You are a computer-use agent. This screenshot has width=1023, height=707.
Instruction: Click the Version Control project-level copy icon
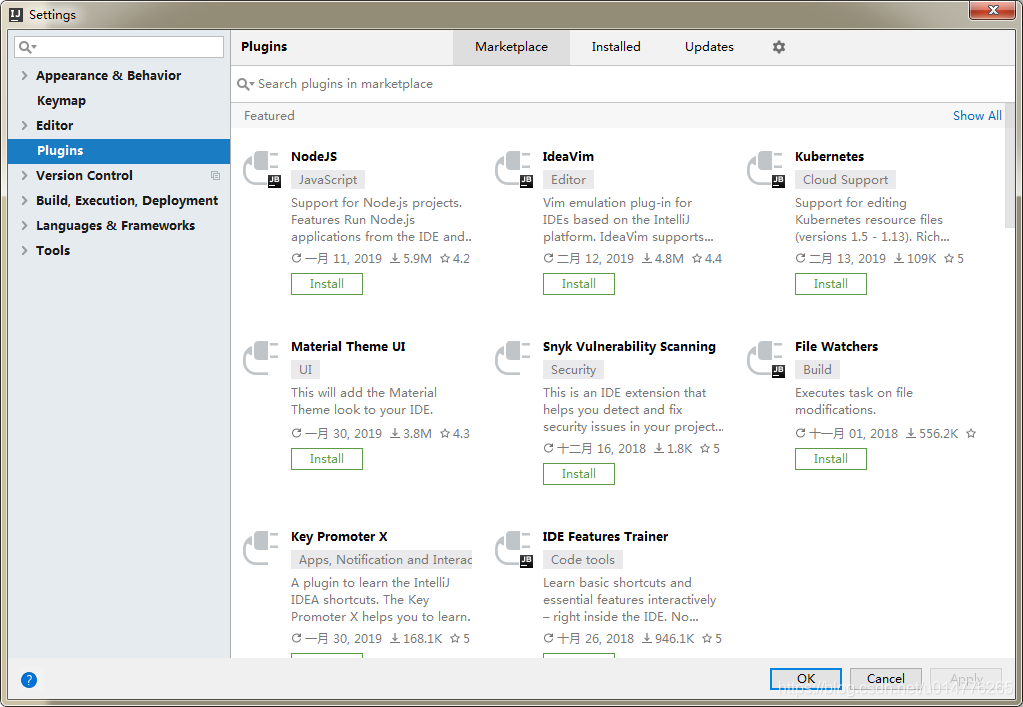pos(215,175)
